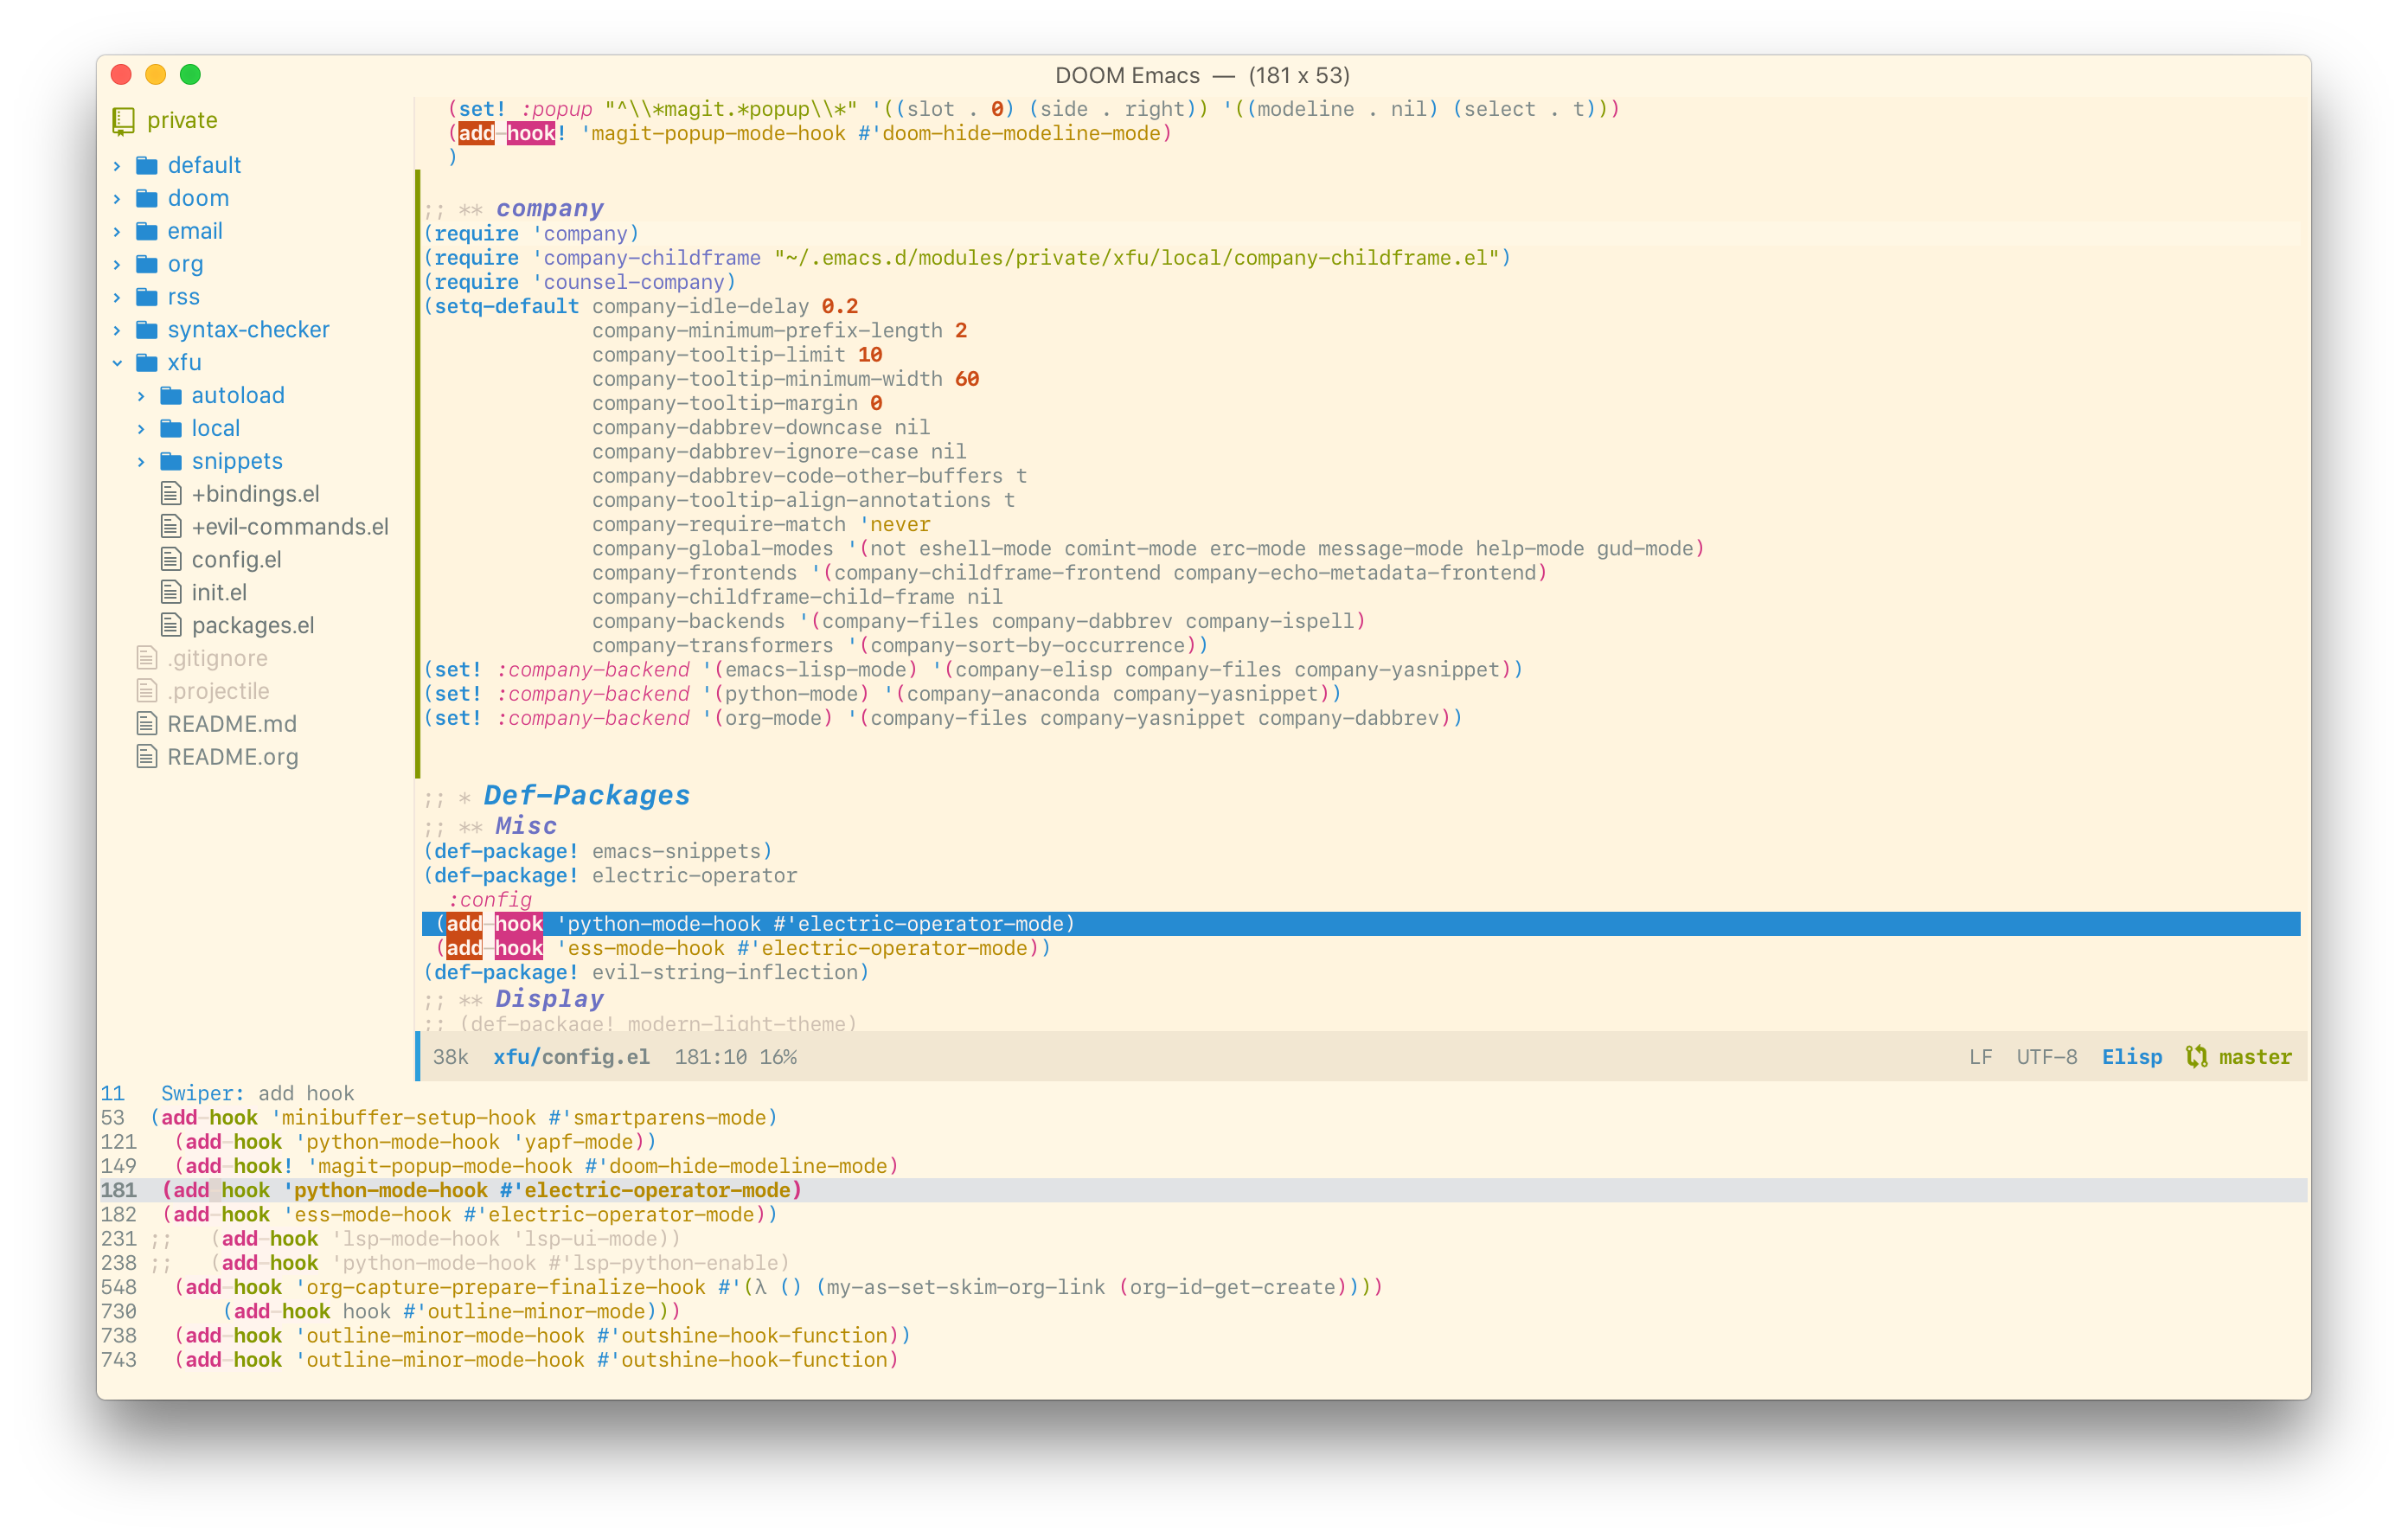Screen dimensions: 2408x1538
Task: Select the yapf-mode result on line 121
Action: click(413, 1141)
